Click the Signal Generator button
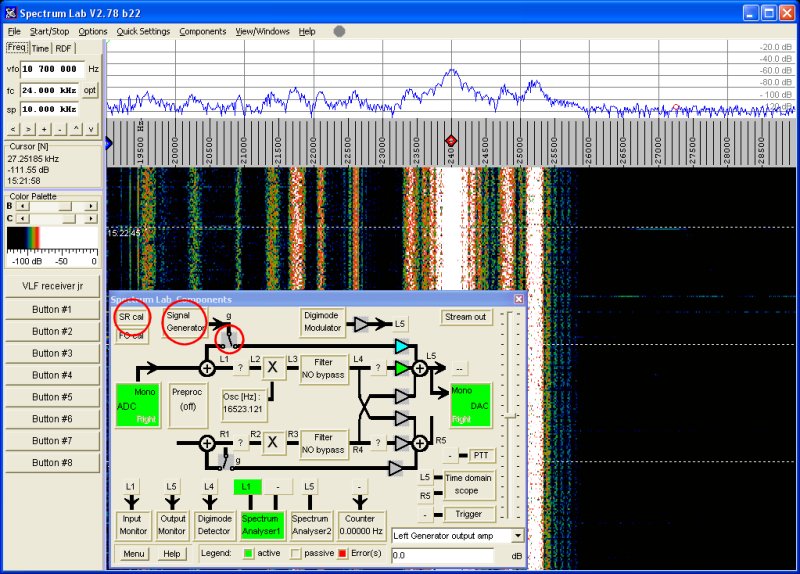 [x=185, y=322]
